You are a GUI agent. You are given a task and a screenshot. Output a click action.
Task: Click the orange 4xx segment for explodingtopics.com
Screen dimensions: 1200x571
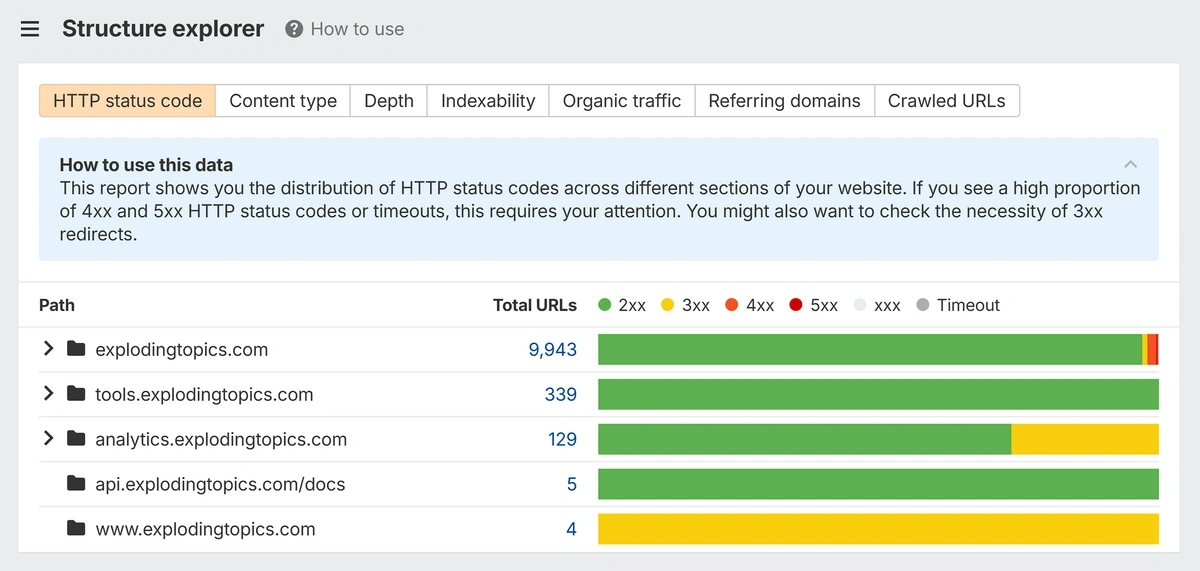tap(1152, 349)
